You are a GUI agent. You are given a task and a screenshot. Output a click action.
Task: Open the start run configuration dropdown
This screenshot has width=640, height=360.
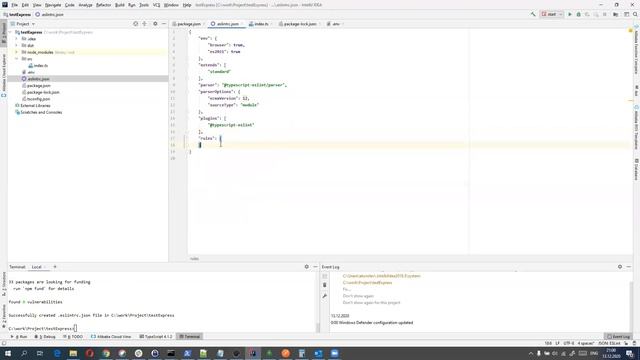552,14
